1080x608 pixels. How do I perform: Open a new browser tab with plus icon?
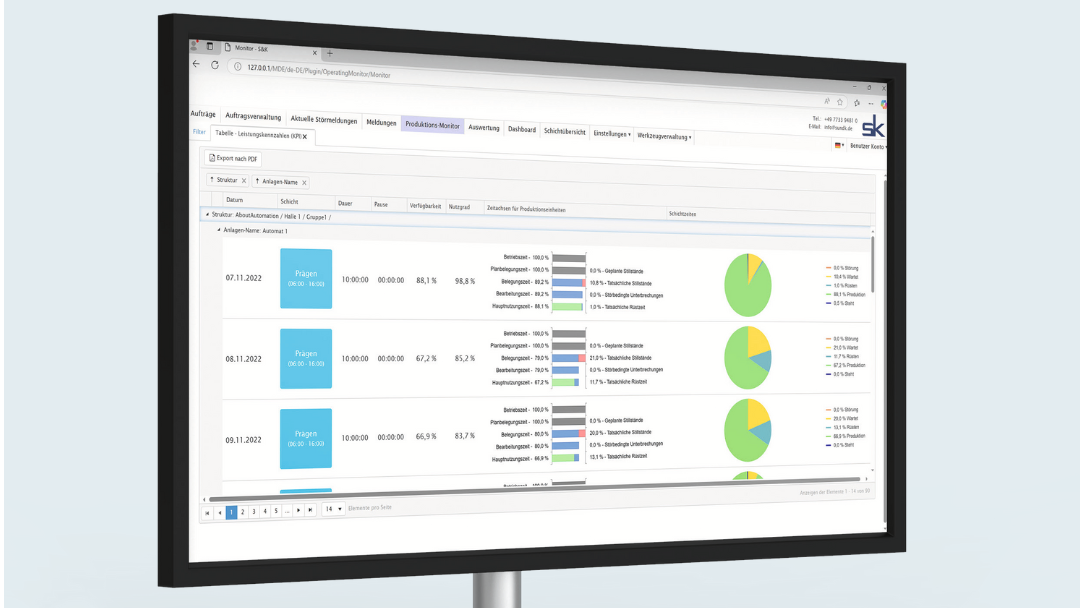[329, 53]
